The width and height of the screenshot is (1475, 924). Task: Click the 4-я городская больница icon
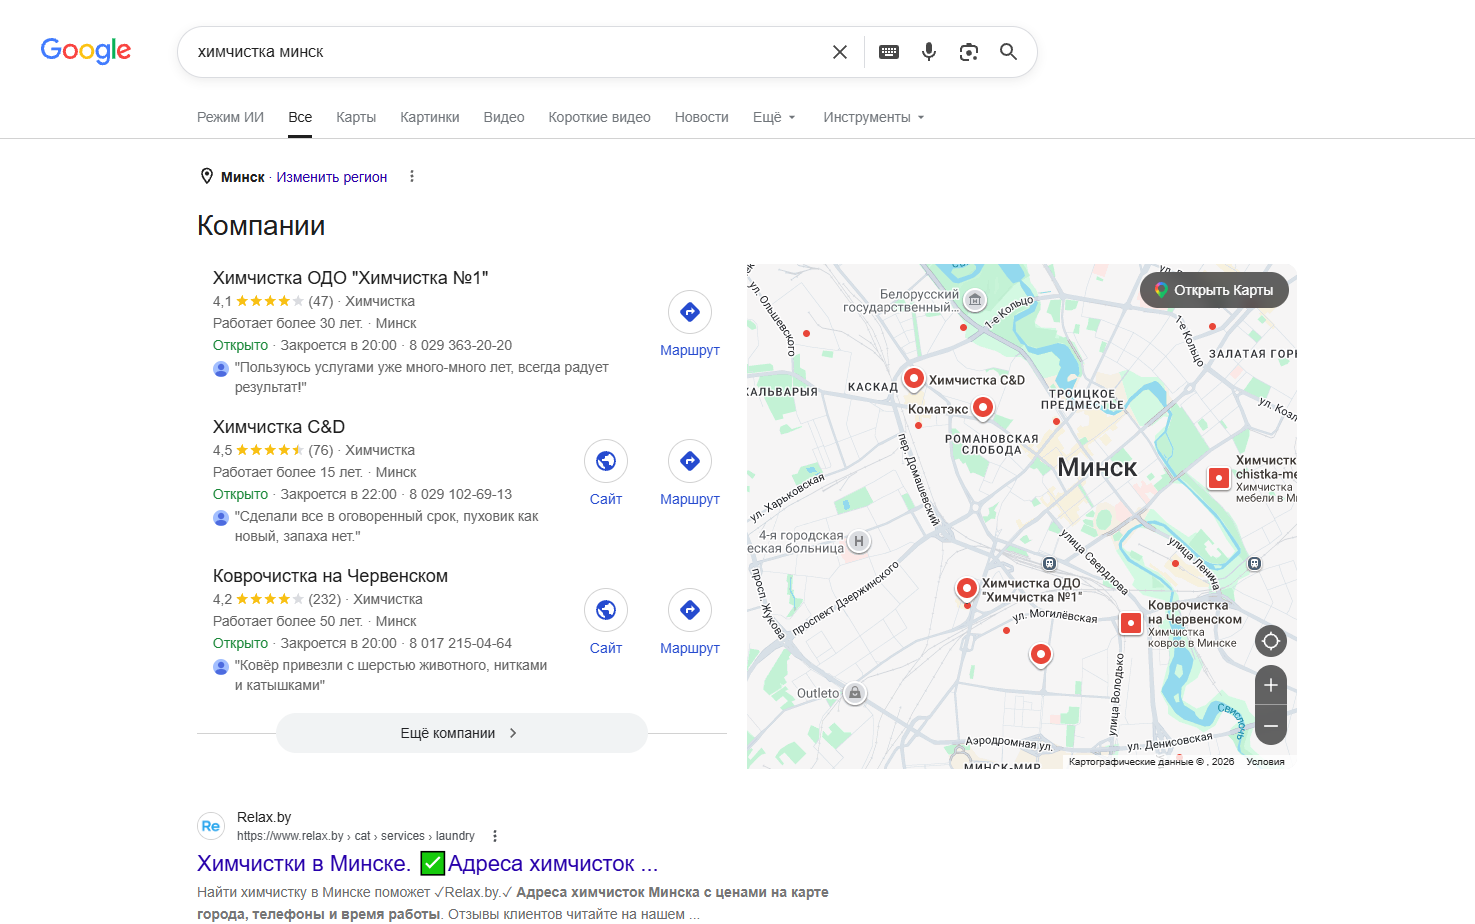click(858, 541)
